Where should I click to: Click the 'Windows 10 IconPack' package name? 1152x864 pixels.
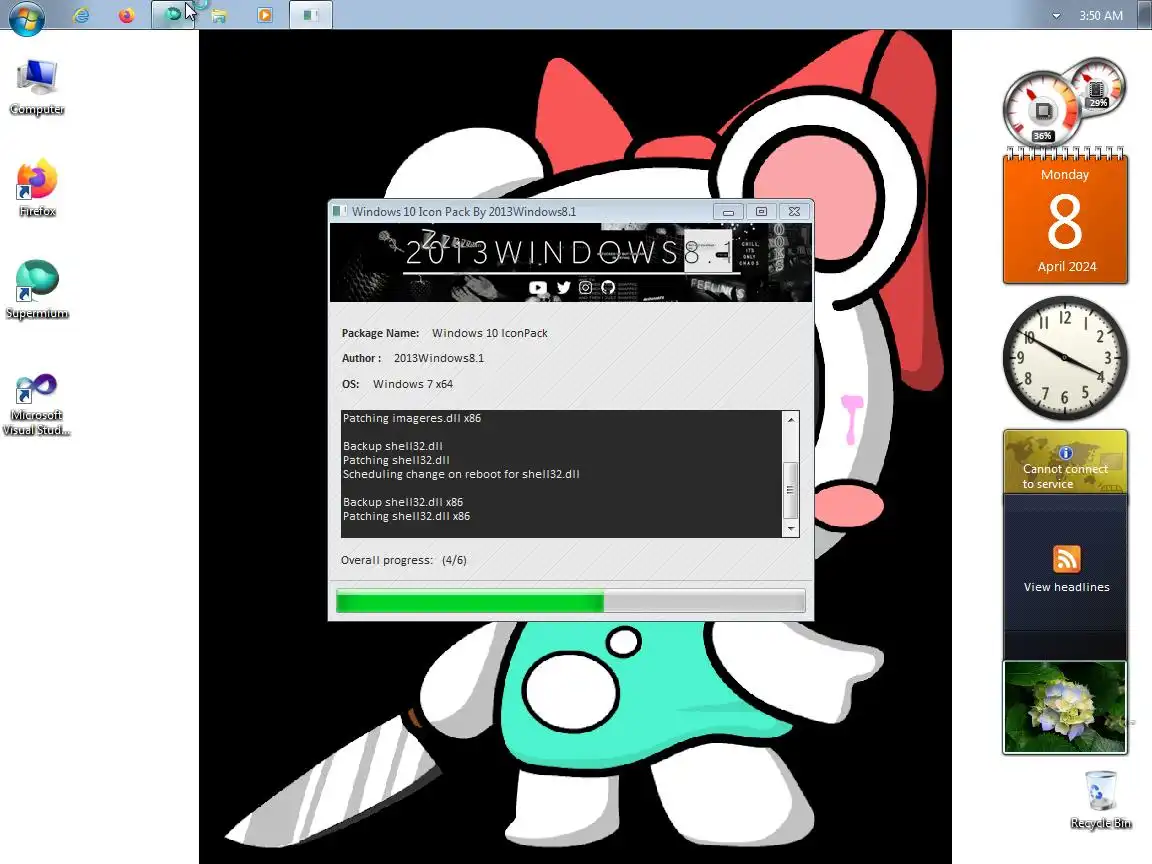489,333
